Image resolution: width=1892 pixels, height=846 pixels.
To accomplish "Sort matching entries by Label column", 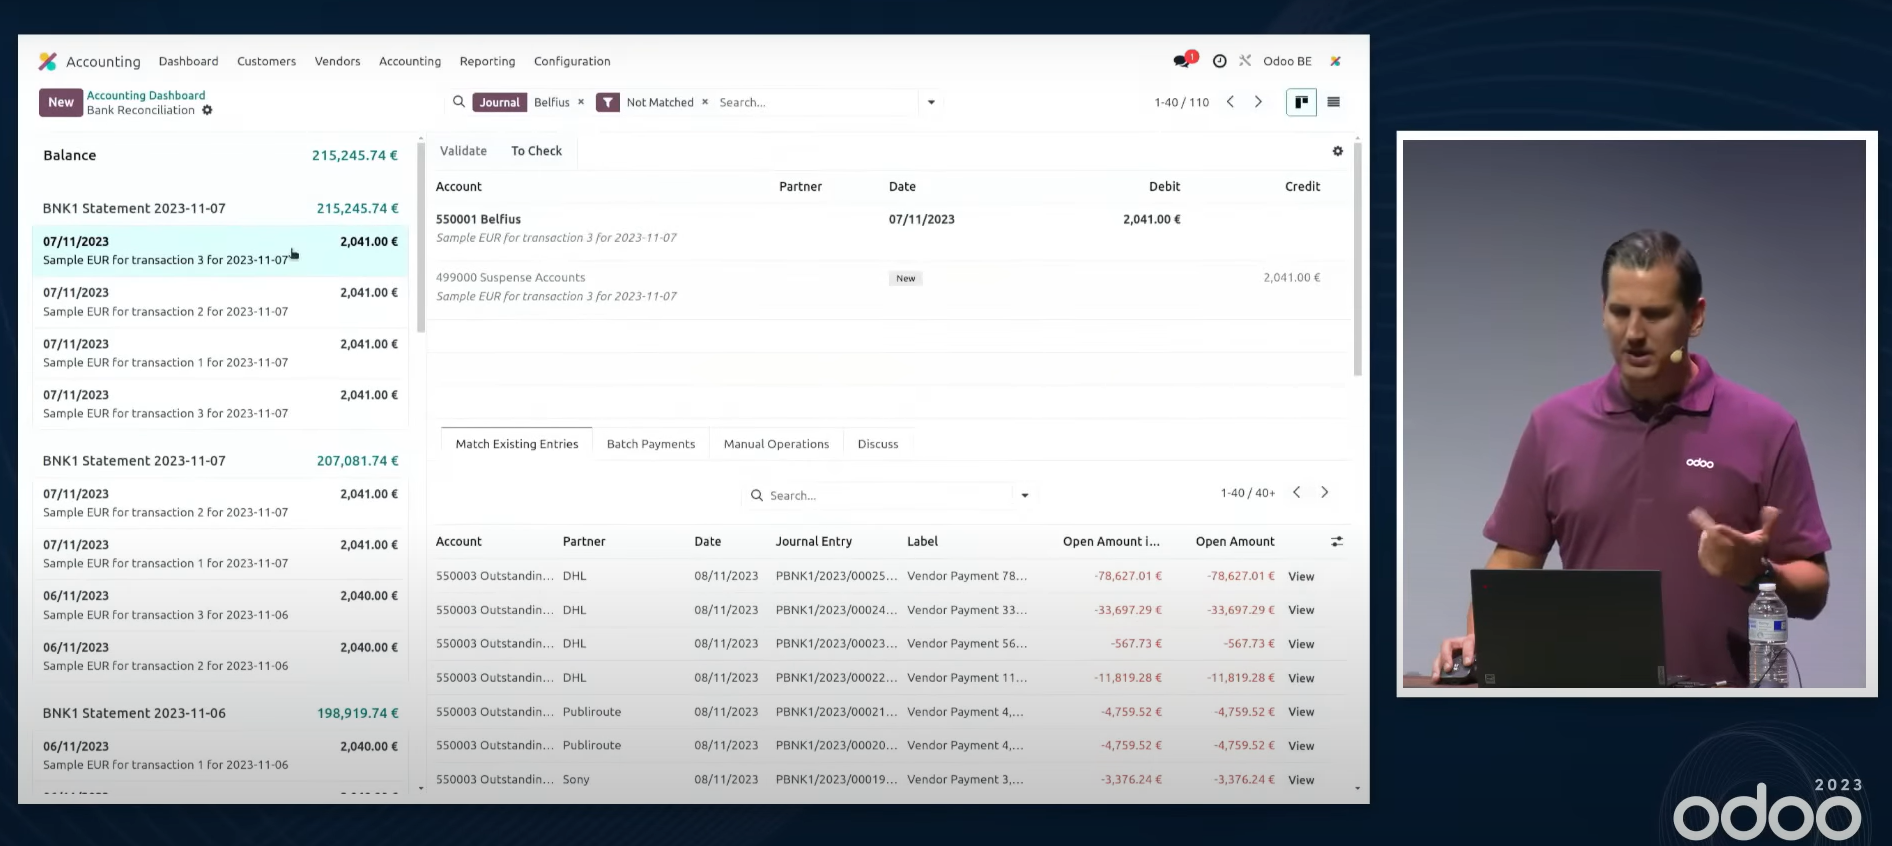I will point(922,541).
